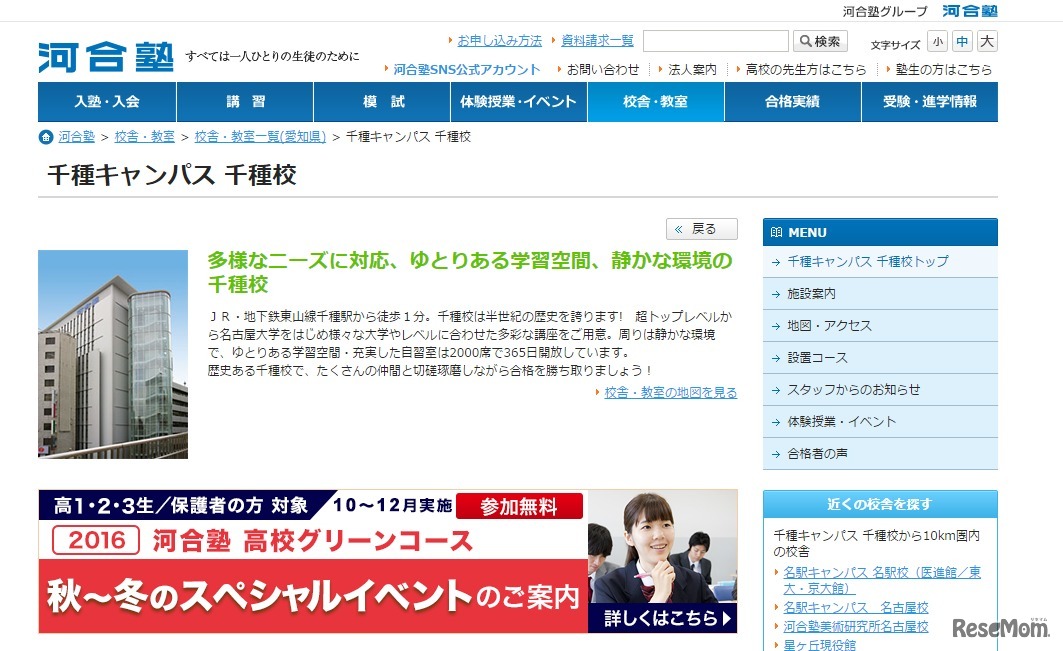Image resolution: width=1063 pixels, height=651 pixels.
Task: Click the green headline 多様なニーズに対応
Action: 470,272
